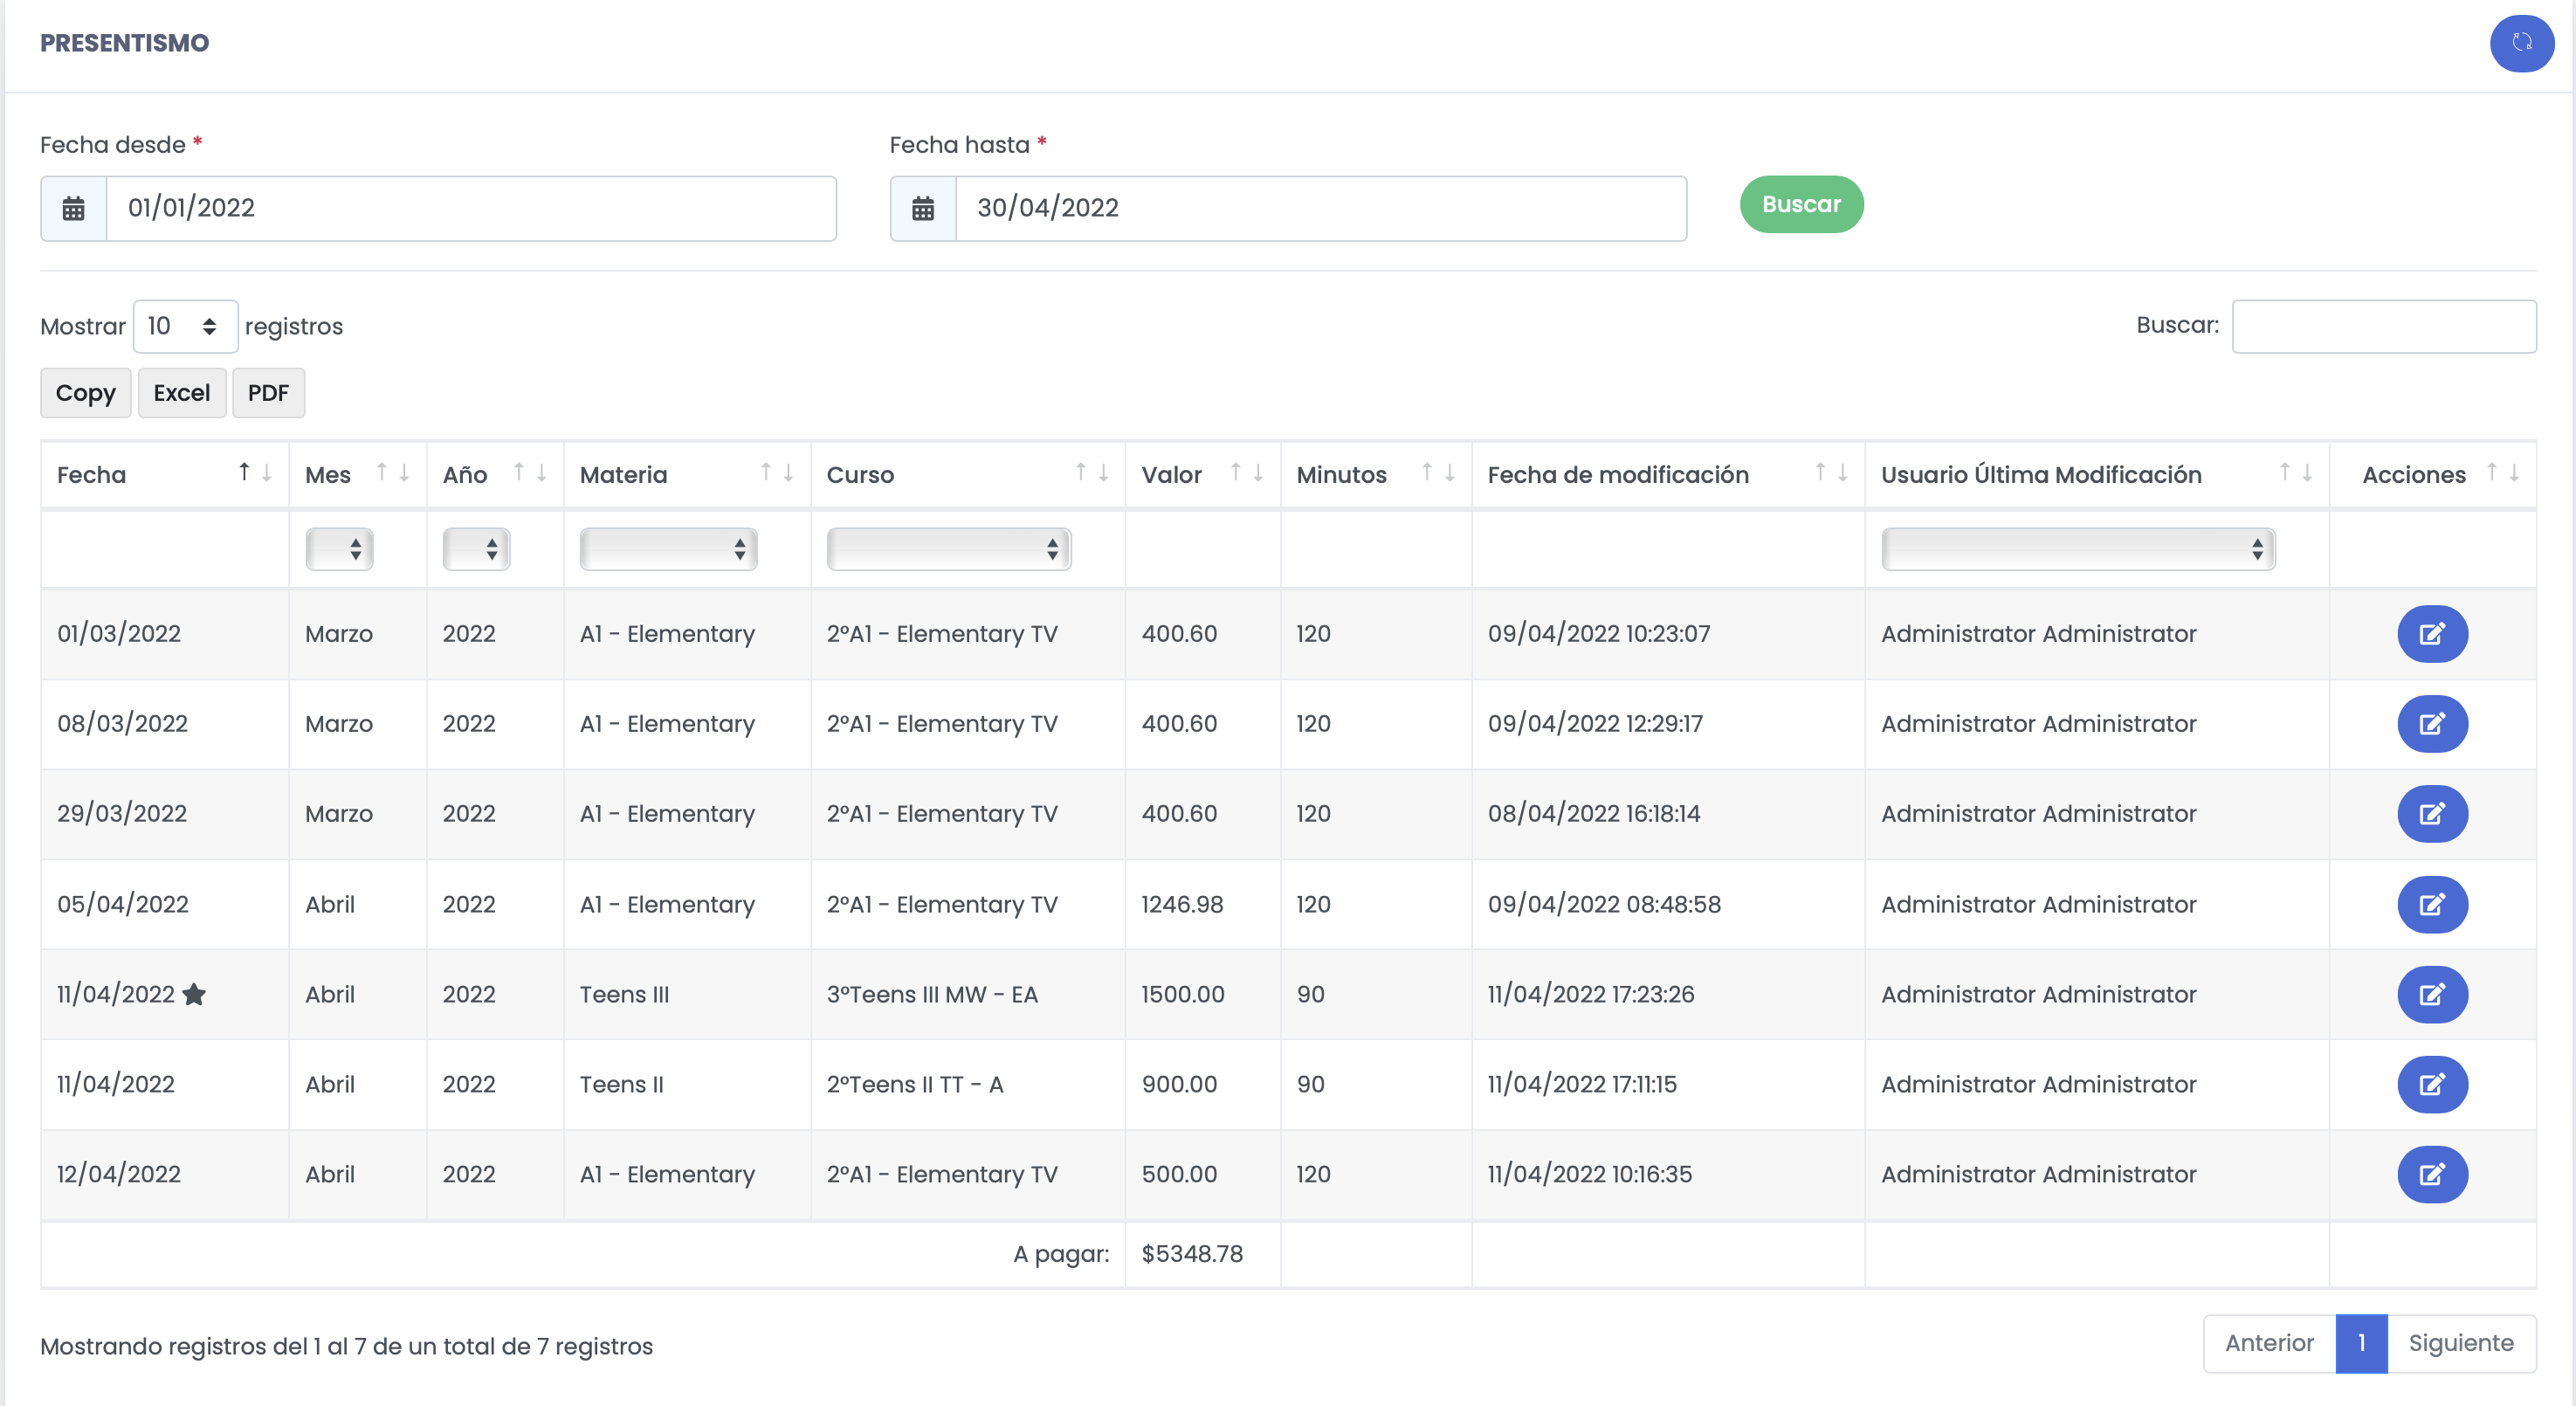Edit the 12/04/2022 record

[2432, 1175]
